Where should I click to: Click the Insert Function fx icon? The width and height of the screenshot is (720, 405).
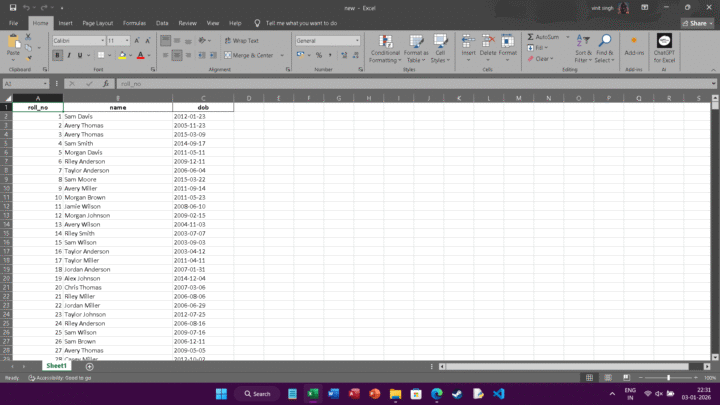106,84
